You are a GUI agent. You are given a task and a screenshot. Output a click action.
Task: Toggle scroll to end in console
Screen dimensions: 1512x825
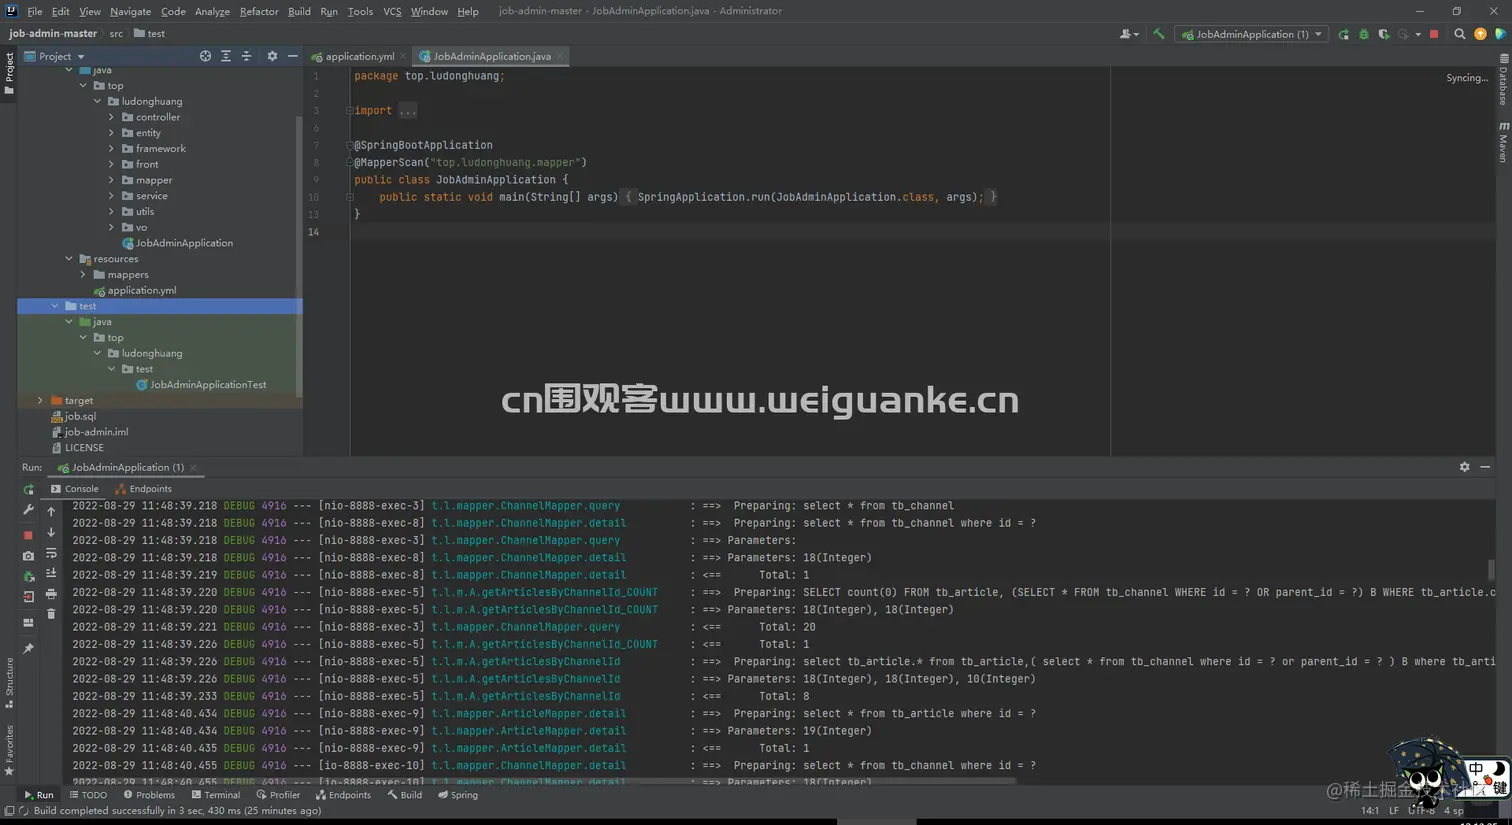coord(51,574)
